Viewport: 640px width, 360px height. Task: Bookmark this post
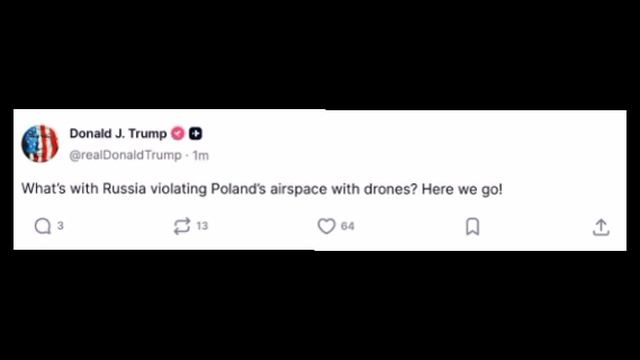(472, 226)
